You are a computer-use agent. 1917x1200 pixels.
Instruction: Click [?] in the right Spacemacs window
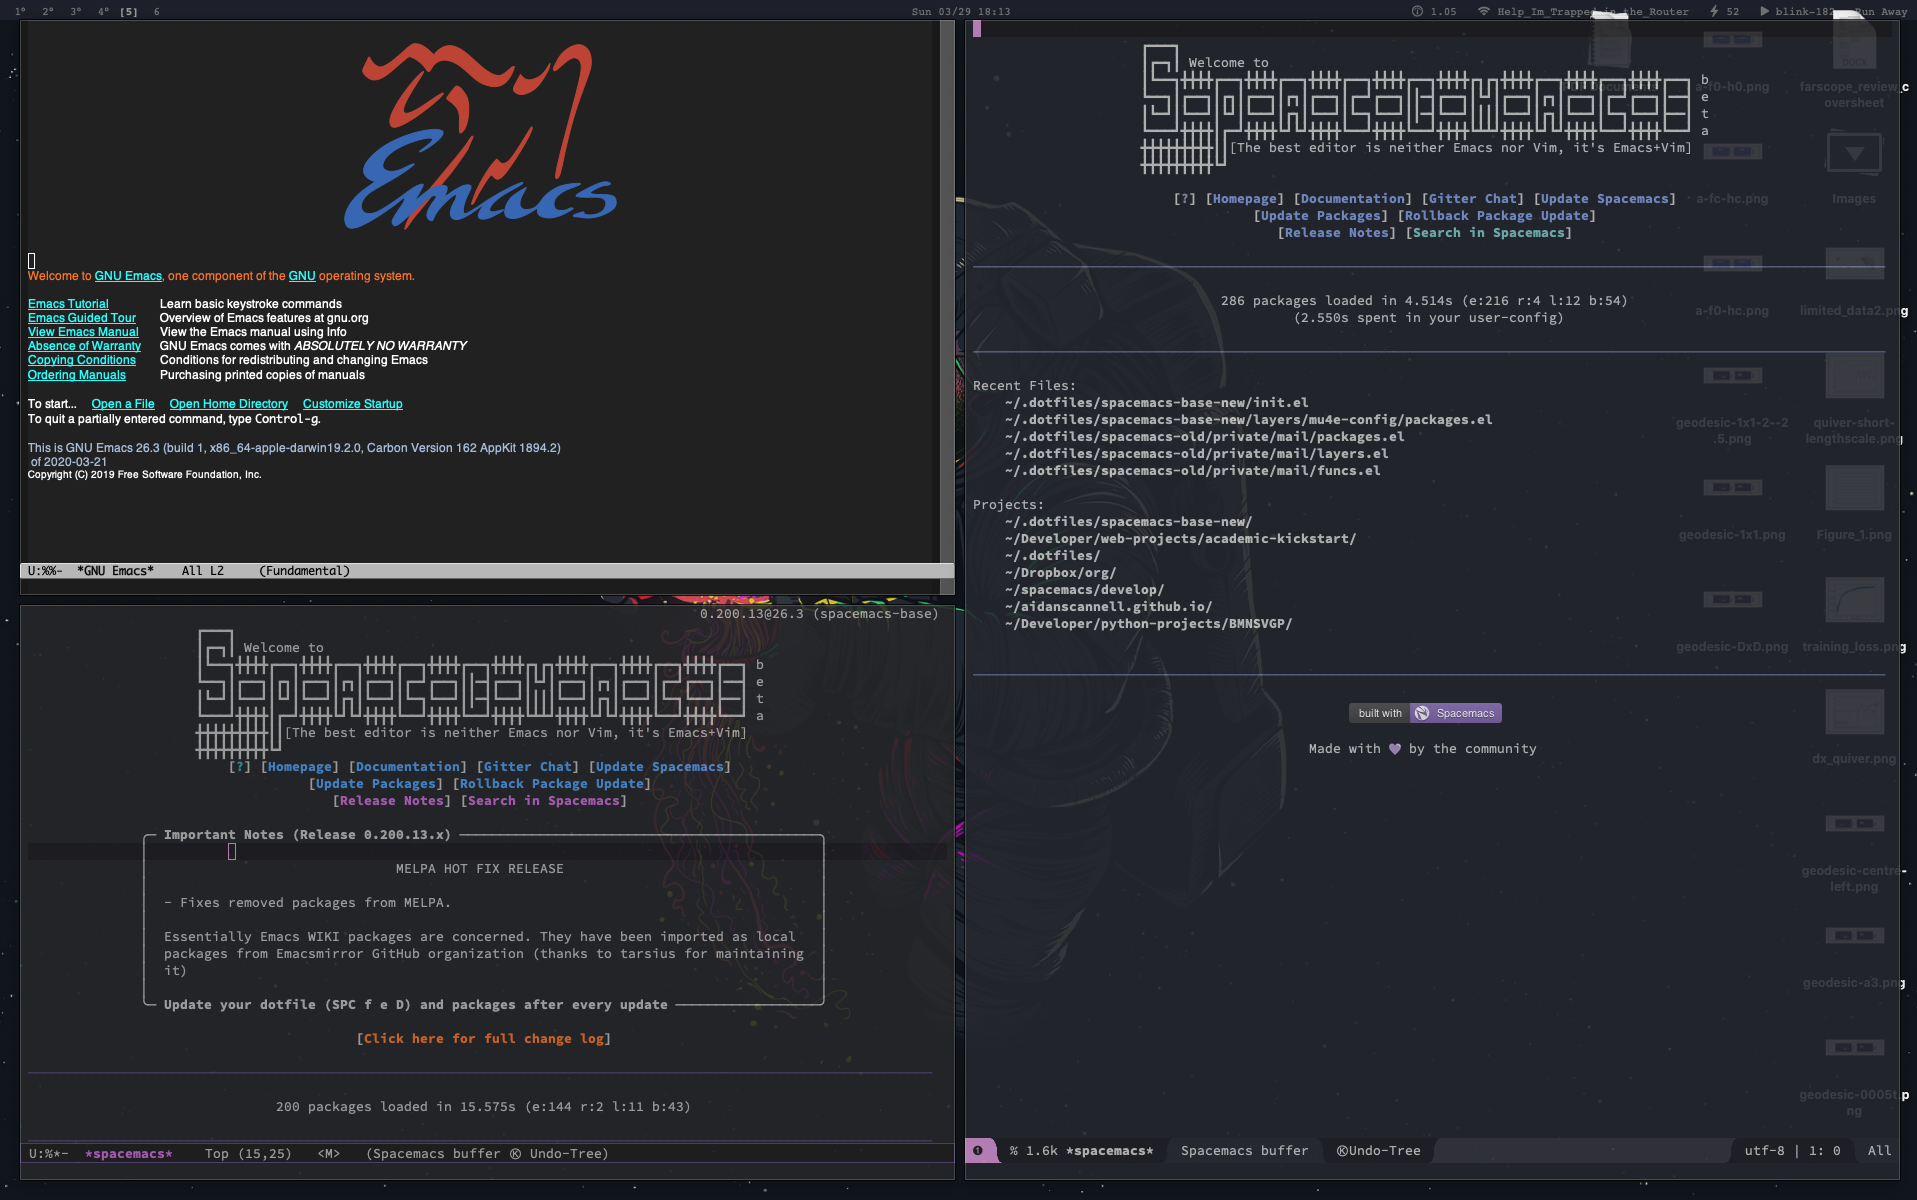tap(1185, 199)
